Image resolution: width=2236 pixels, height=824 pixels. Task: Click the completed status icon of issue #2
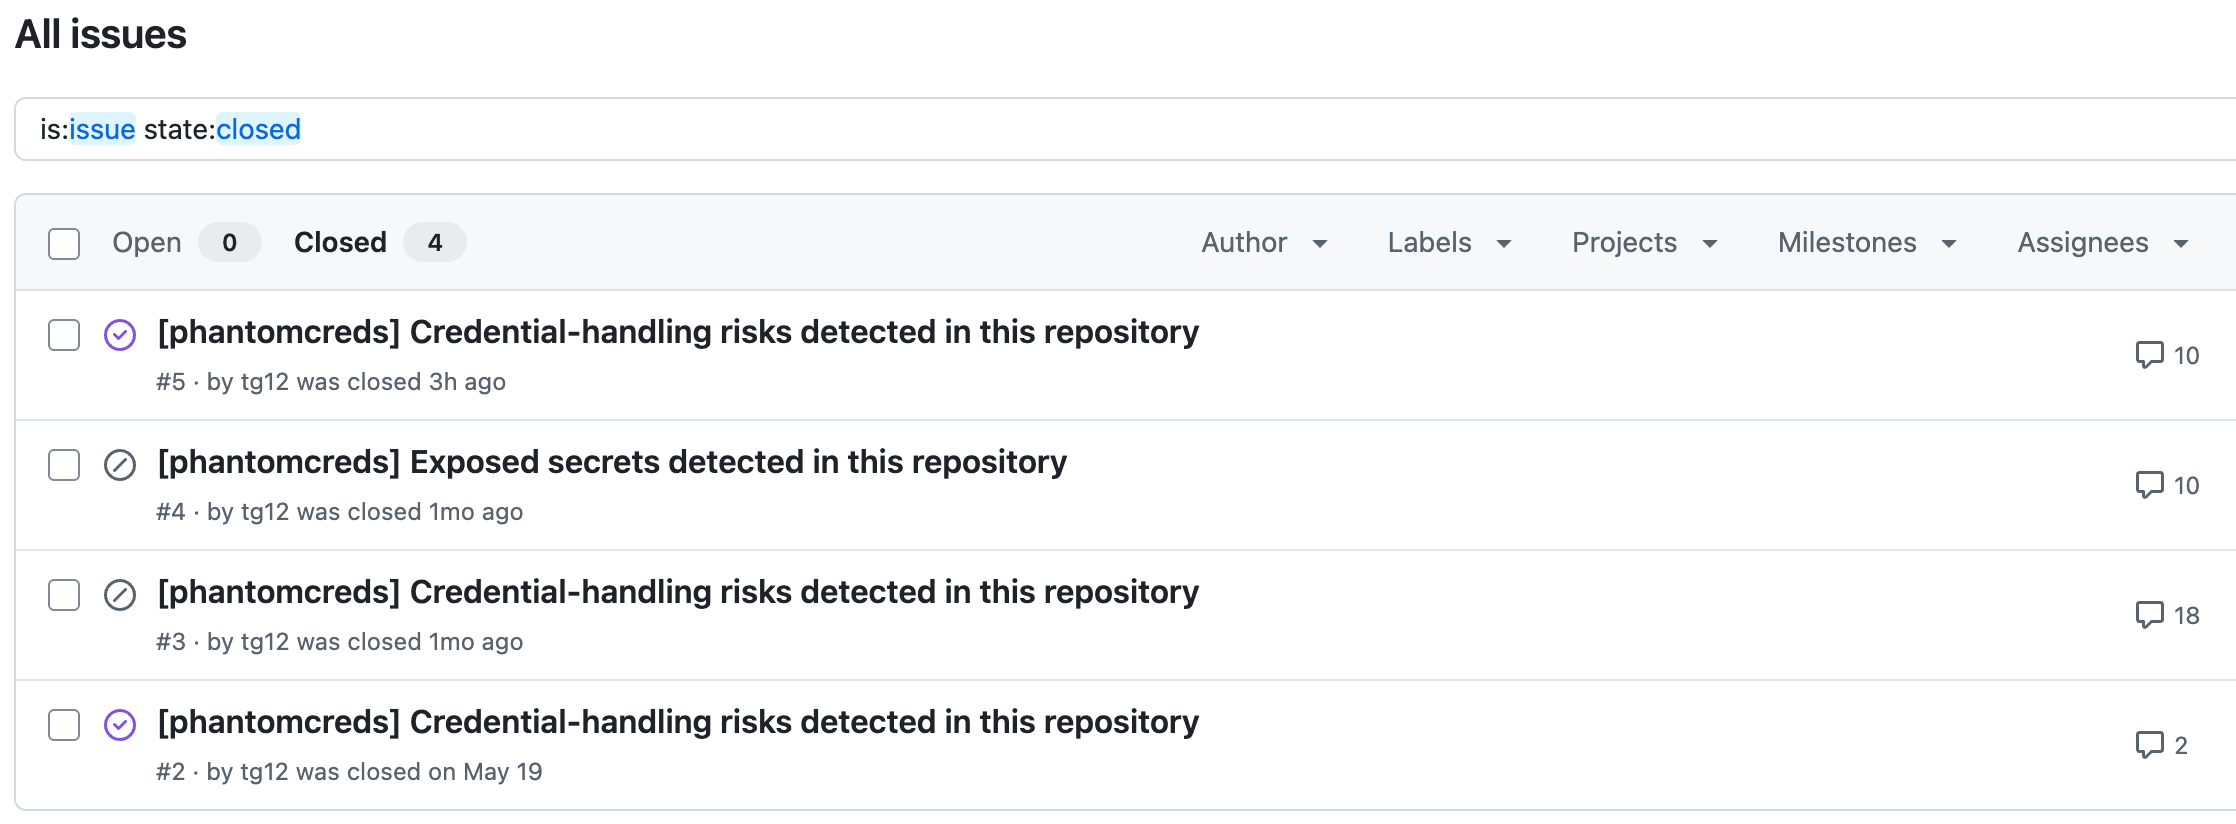120,725
